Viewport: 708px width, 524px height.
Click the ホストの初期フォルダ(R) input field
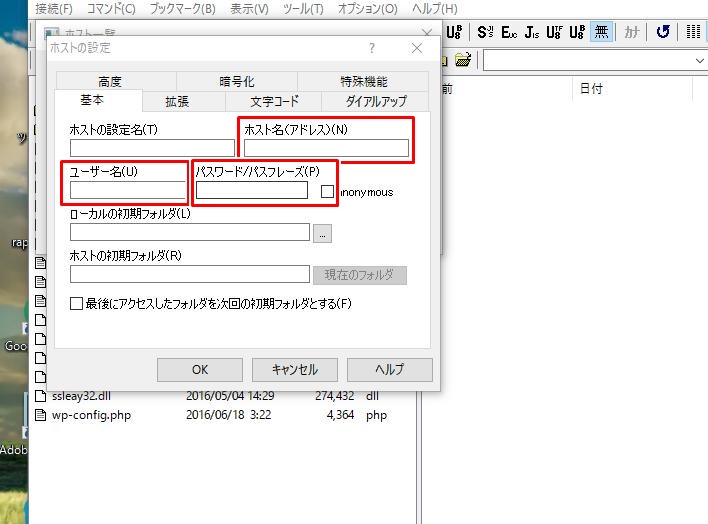click(x=190, y=274)
